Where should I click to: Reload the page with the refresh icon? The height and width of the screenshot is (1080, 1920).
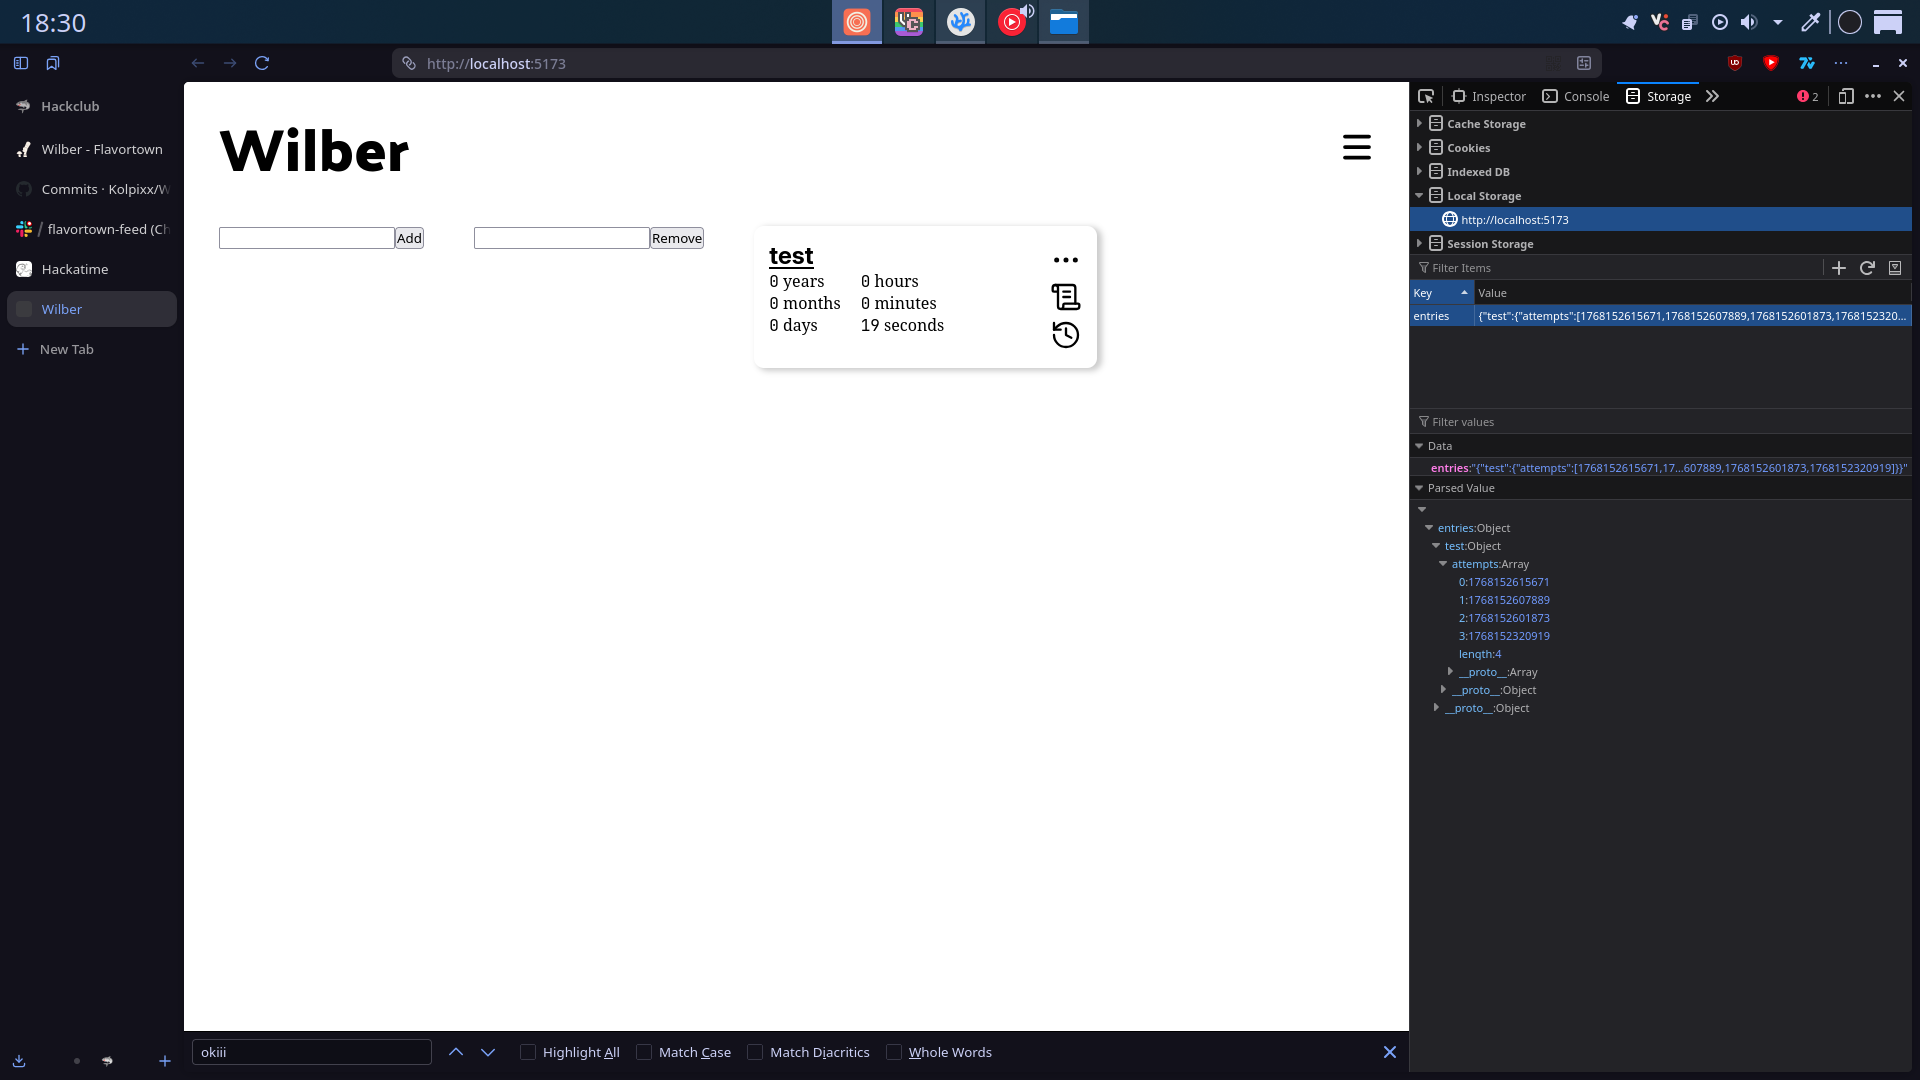(x=262, y=63)
